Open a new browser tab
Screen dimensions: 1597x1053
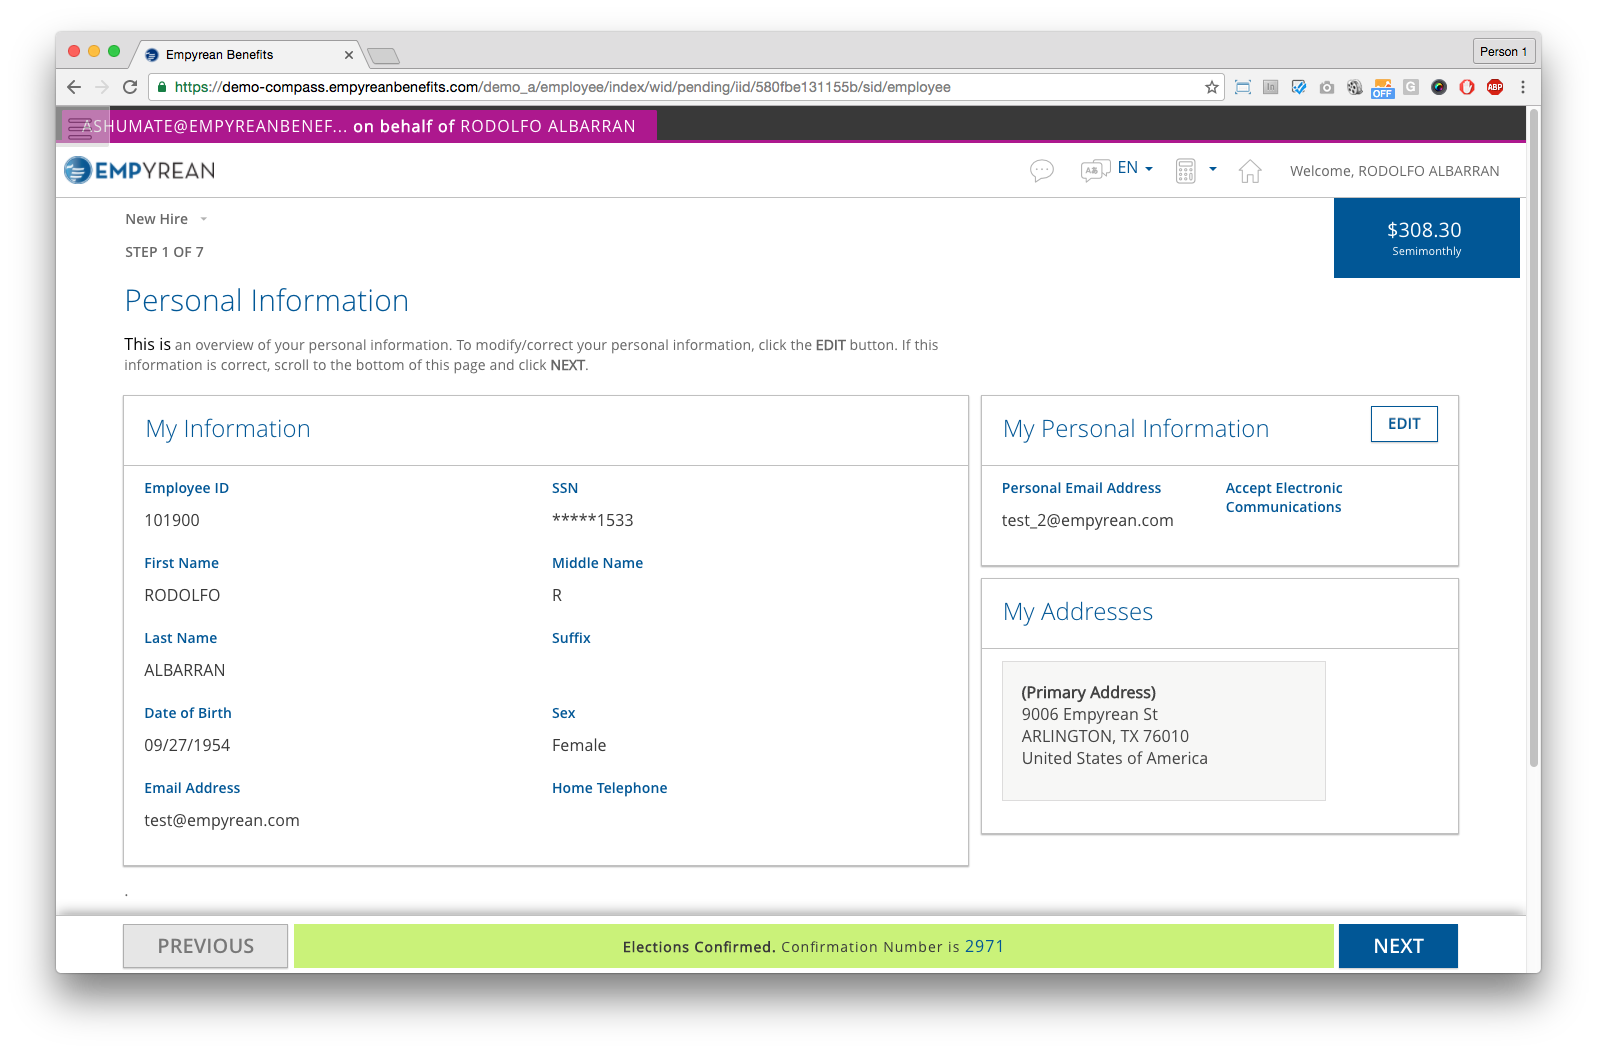tap(383, 55)
